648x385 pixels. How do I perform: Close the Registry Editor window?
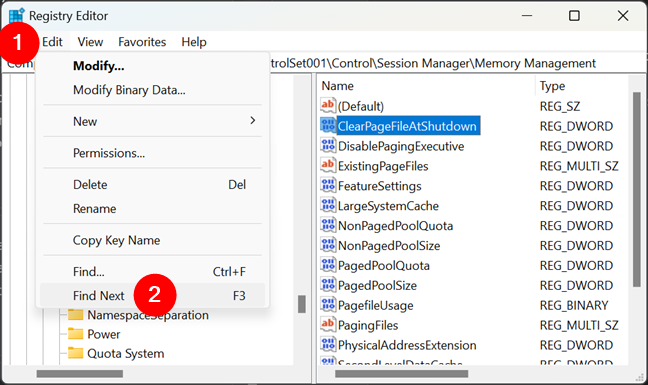[623, 16]
